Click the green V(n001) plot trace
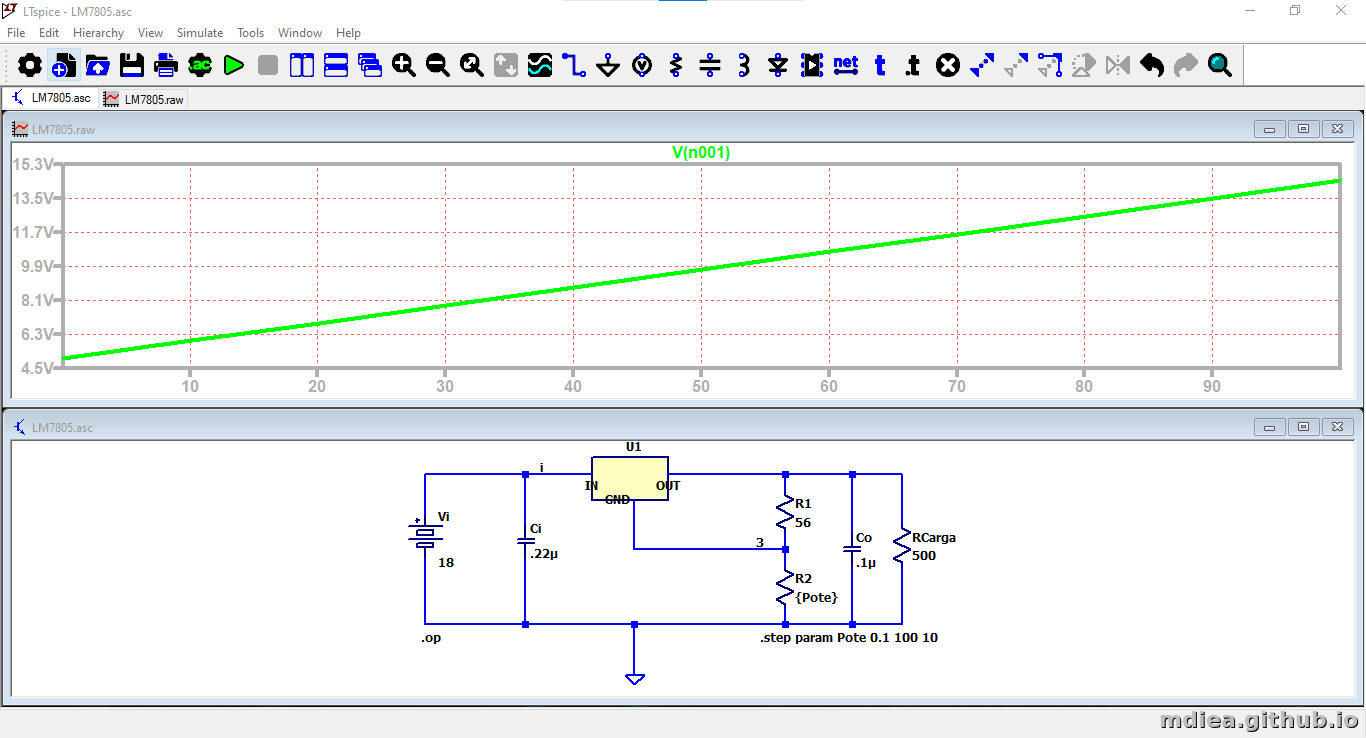1366x738 pixels. (701, 269)
